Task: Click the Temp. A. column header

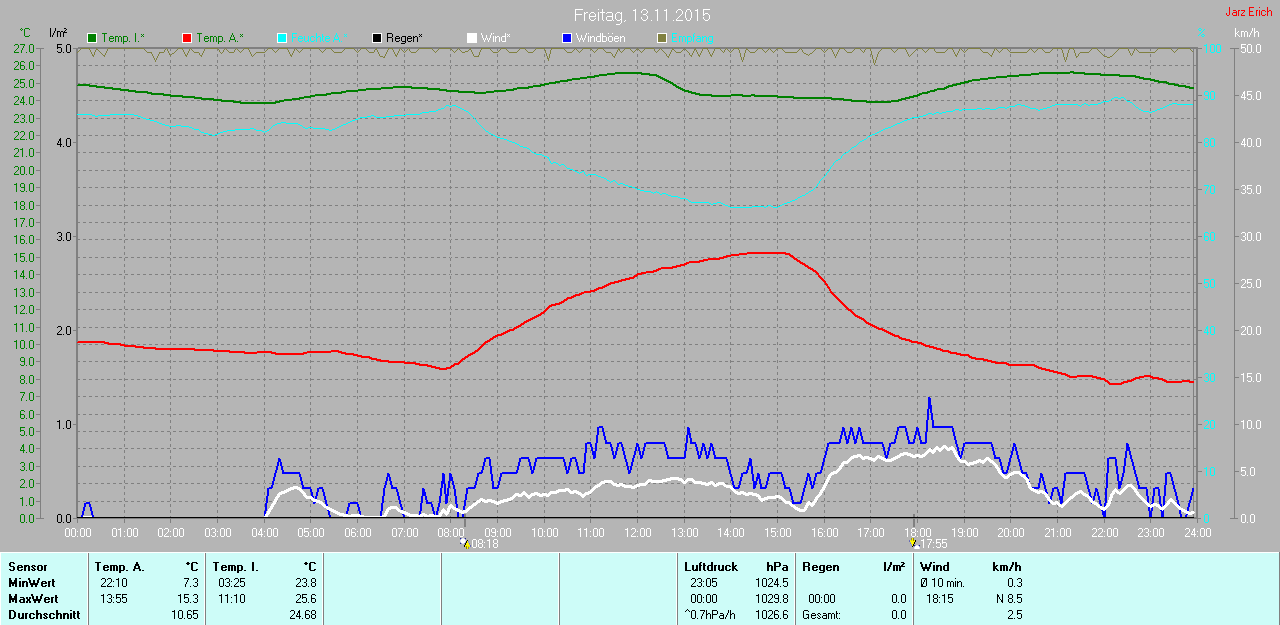Action: tap(119, 567)
